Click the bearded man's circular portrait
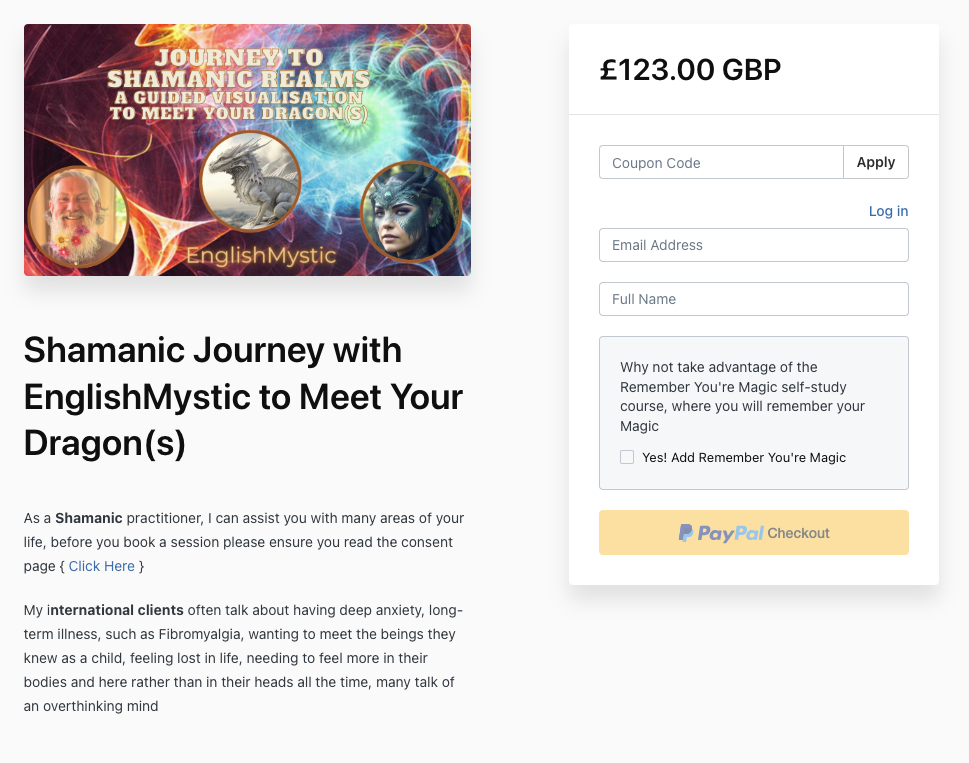 (77, 216)
